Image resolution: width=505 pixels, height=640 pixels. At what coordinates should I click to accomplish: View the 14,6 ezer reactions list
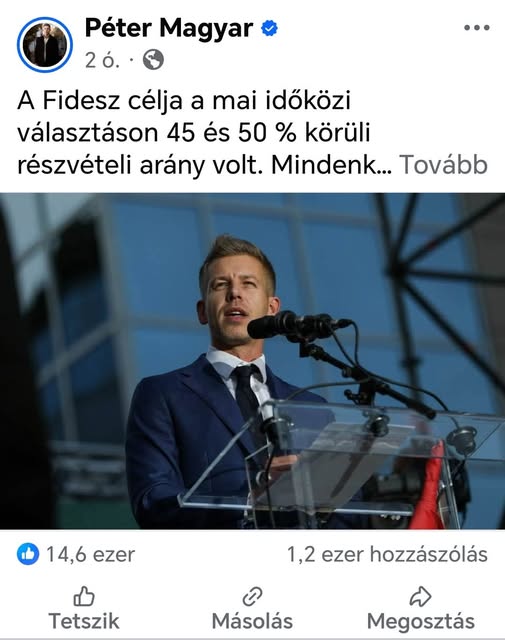point(90,554)
